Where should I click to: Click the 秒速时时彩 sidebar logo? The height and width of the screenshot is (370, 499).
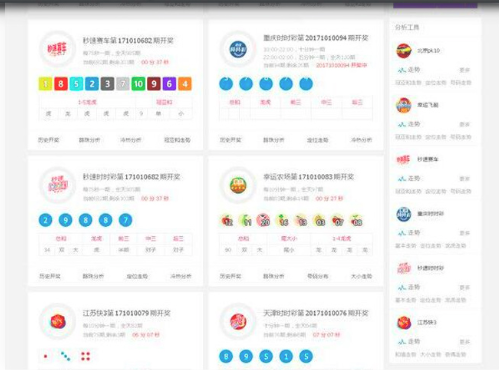[404, 268]
